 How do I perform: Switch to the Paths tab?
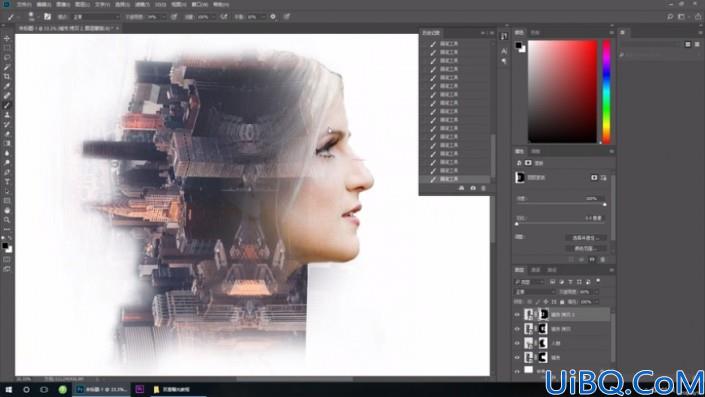tap(552, 270)
